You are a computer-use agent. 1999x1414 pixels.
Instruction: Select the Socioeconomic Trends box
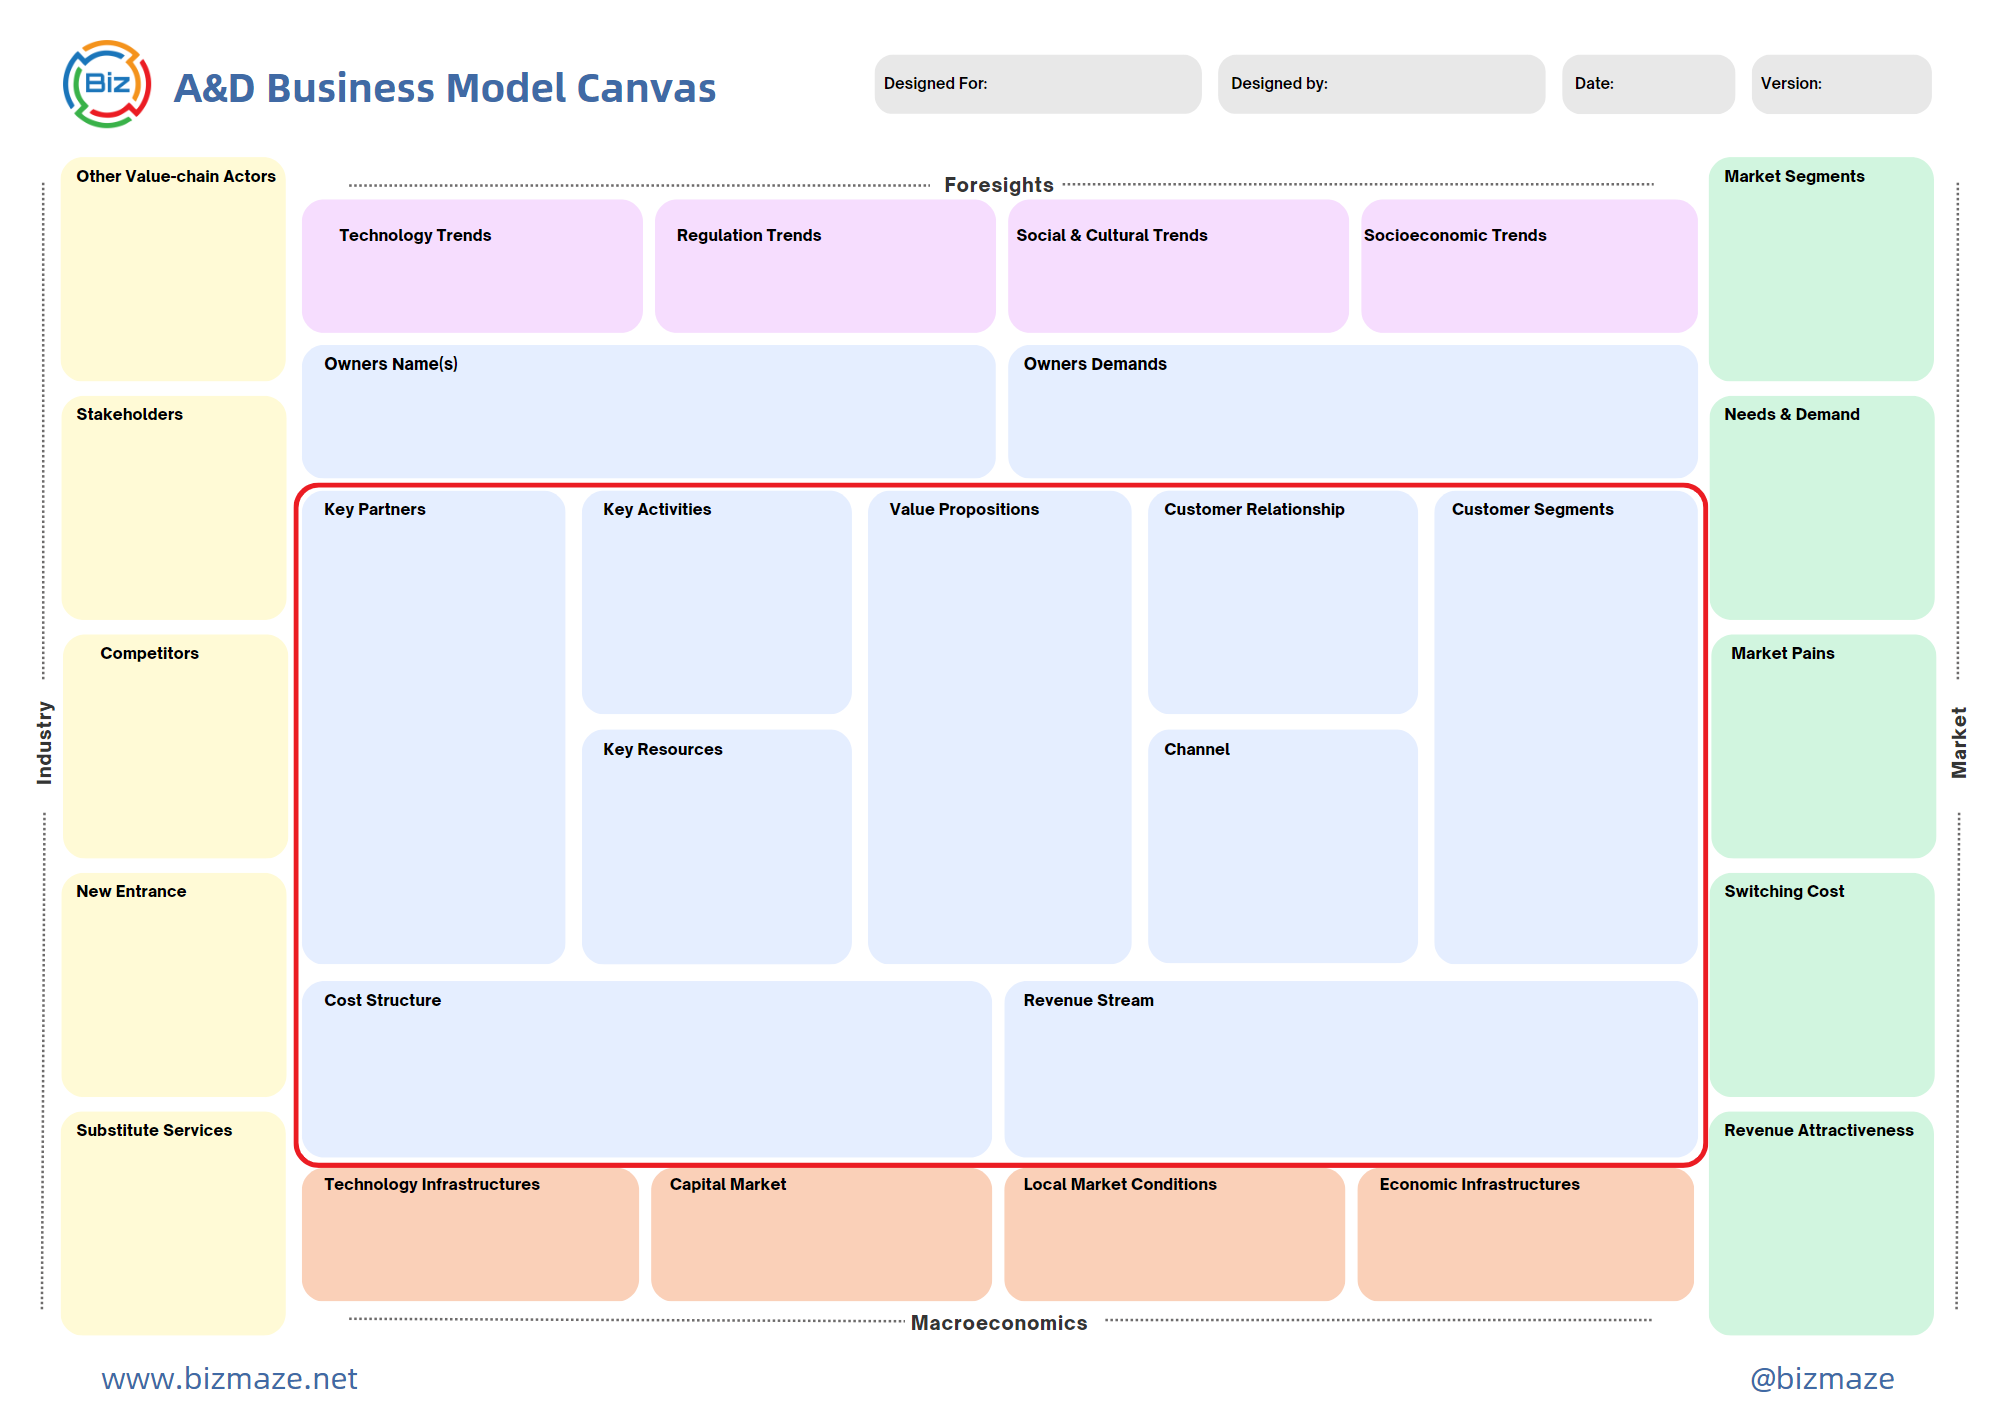pos(1527,265)
